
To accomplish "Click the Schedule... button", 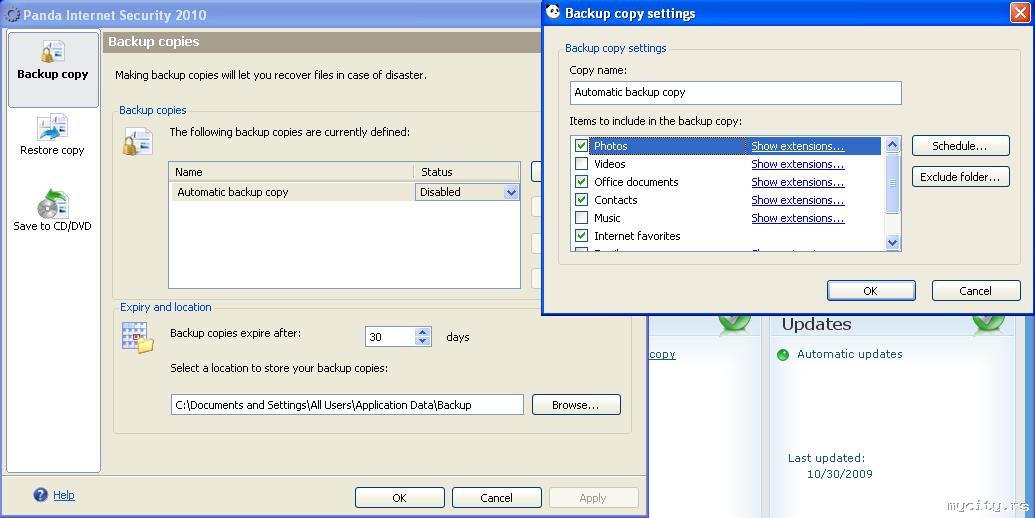I will tap(960, 146).
